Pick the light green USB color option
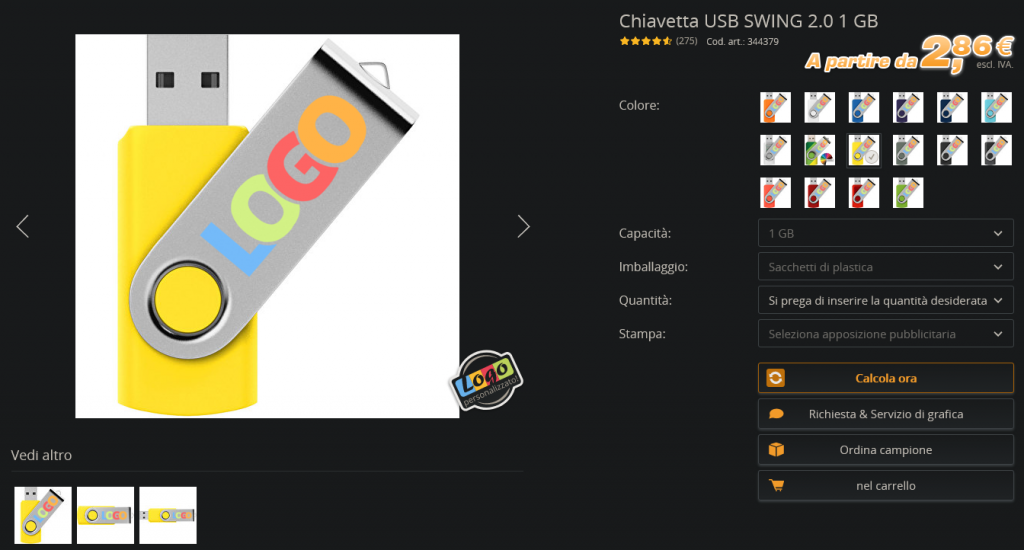This screenshot has height=550, width=1024. [x=908, y=193]
